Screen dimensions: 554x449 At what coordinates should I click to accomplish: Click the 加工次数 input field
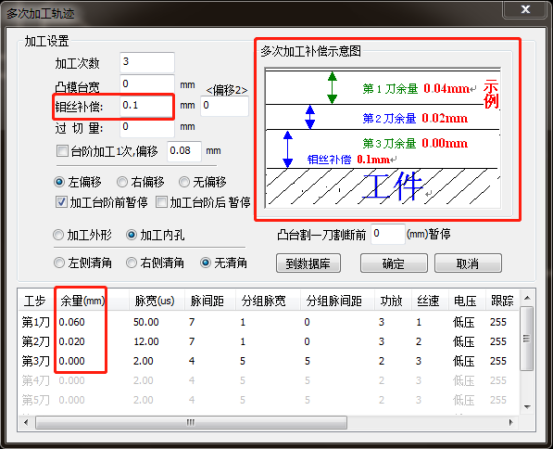tap(147, 63)
